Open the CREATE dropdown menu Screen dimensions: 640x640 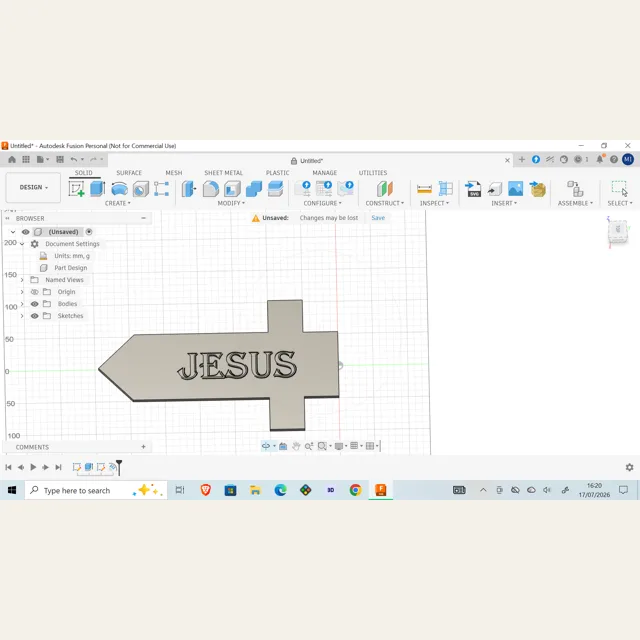coord(118,203)
